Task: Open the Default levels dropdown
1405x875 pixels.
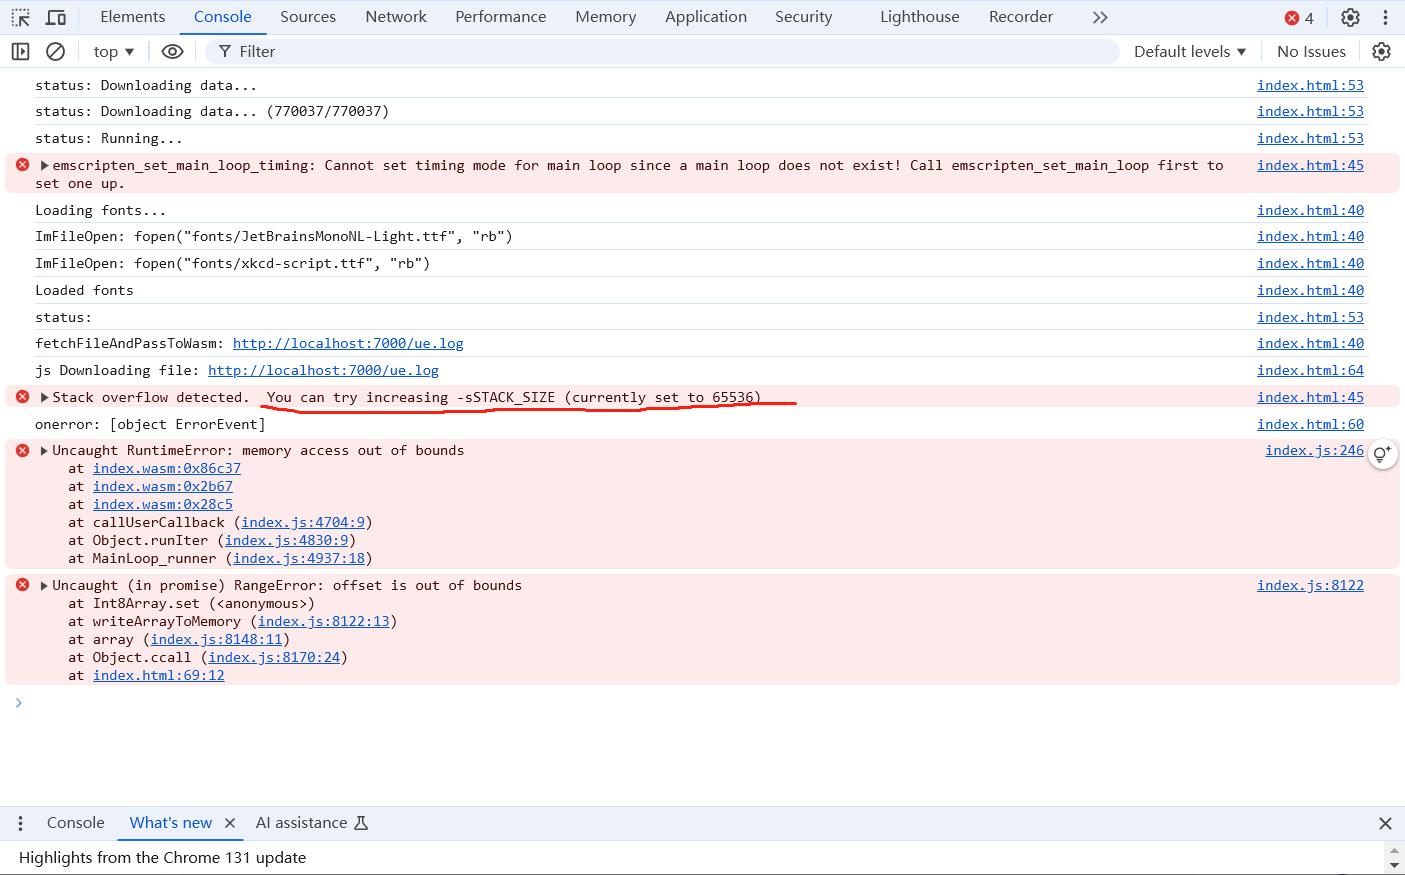Action: pyautogui.click(x=1190, y=51)
